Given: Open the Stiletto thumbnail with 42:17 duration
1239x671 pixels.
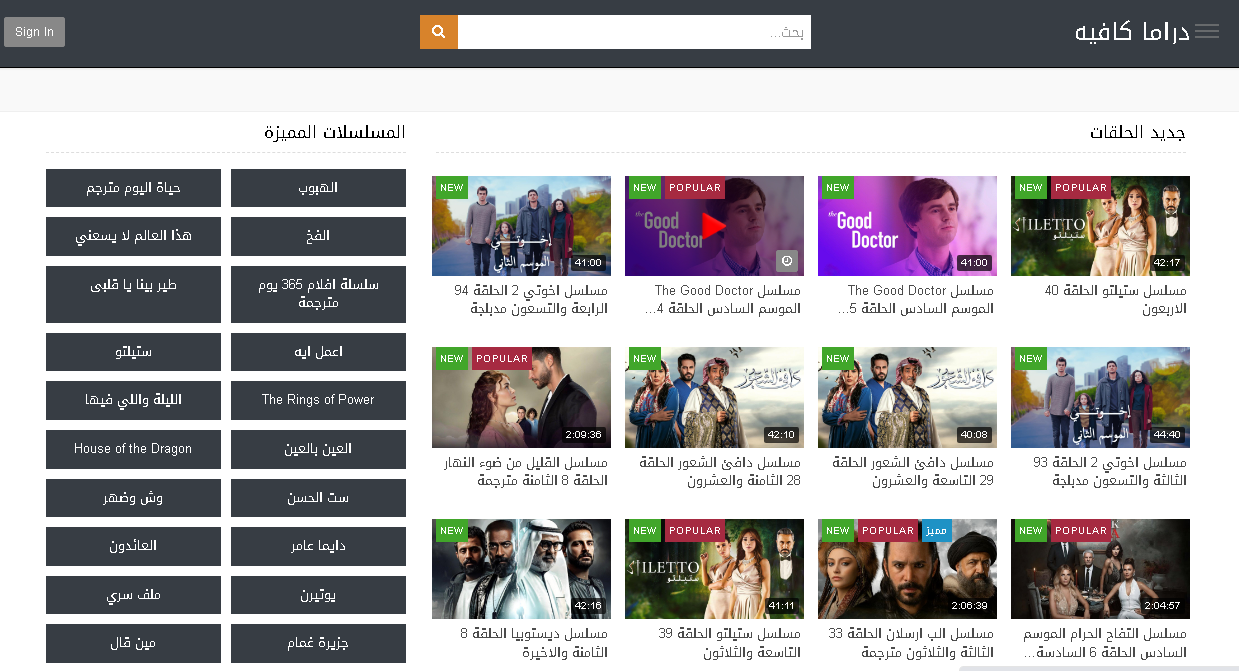Looking at the screenshot, I should click(x=1100, y=226).
